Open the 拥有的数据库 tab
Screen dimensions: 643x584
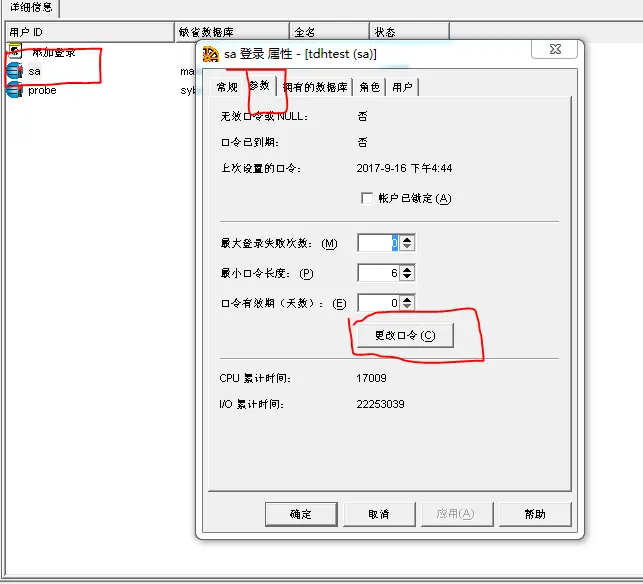315,87
